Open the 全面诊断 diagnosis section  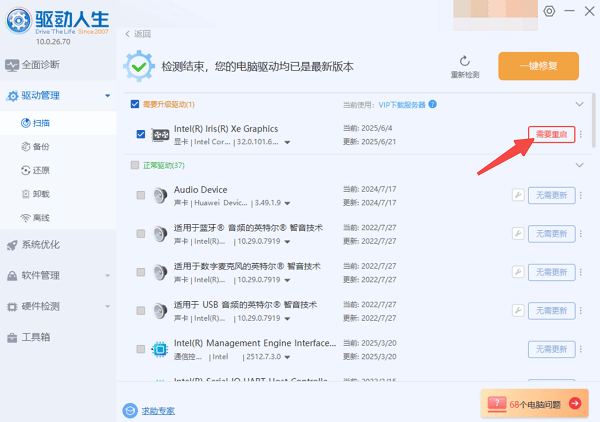(x=33, y=65)
